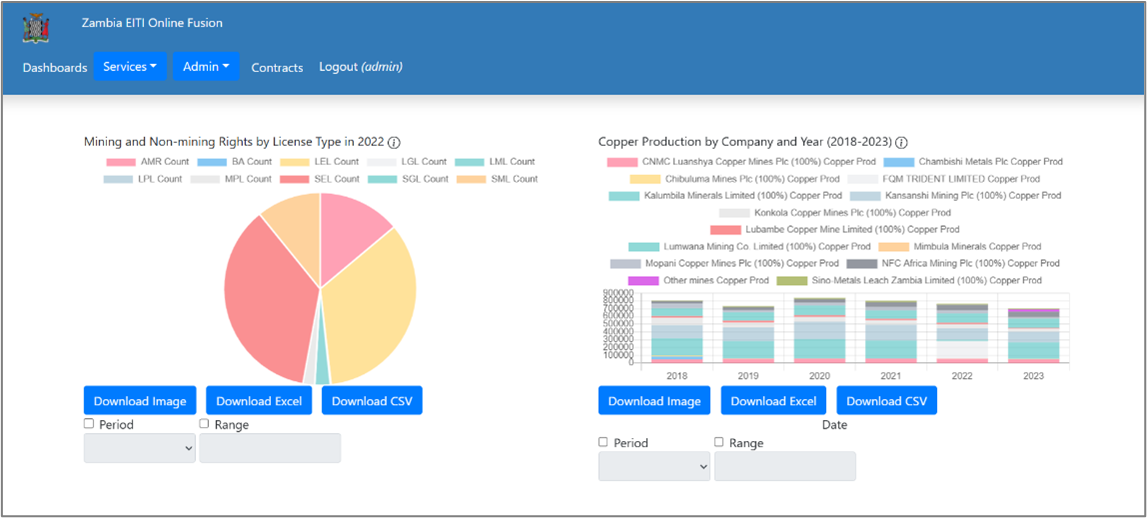The width and height of the screenshot is (1147, 518).
Task: Toggle SGL Count legend entry
Action: (407, 179)
